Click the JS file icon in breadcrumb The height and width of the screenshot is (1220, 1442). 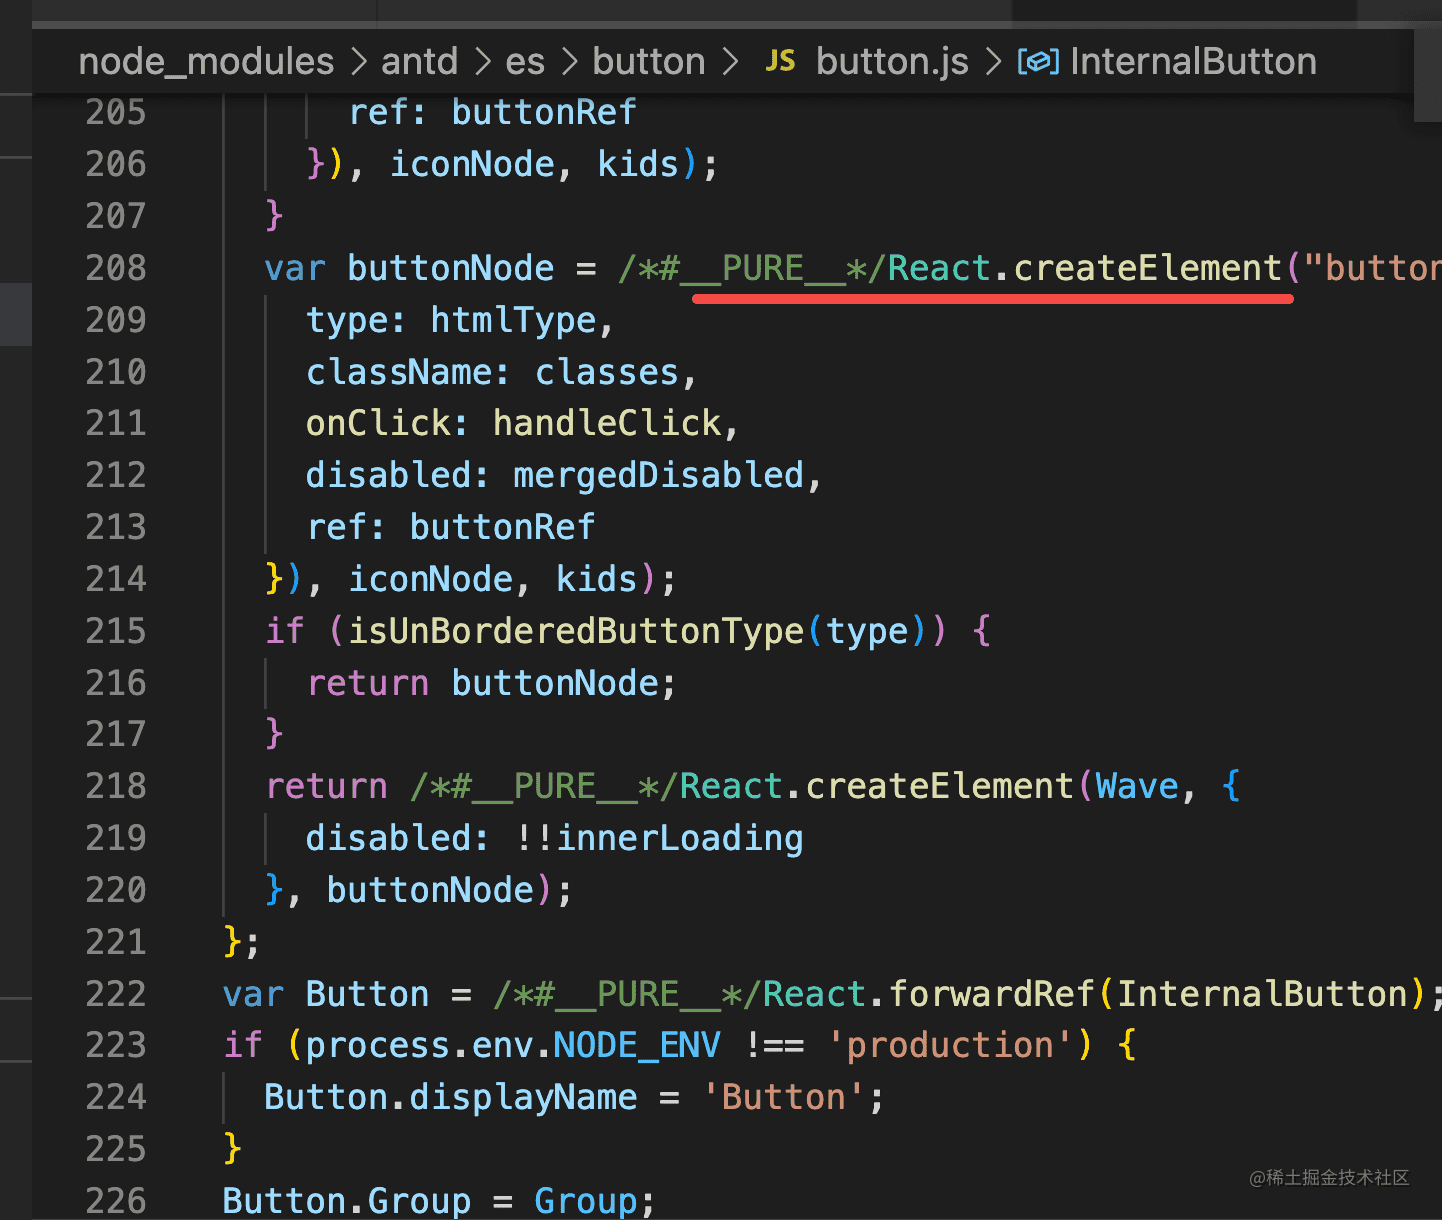pyautogui.click(x=780, y=62)
